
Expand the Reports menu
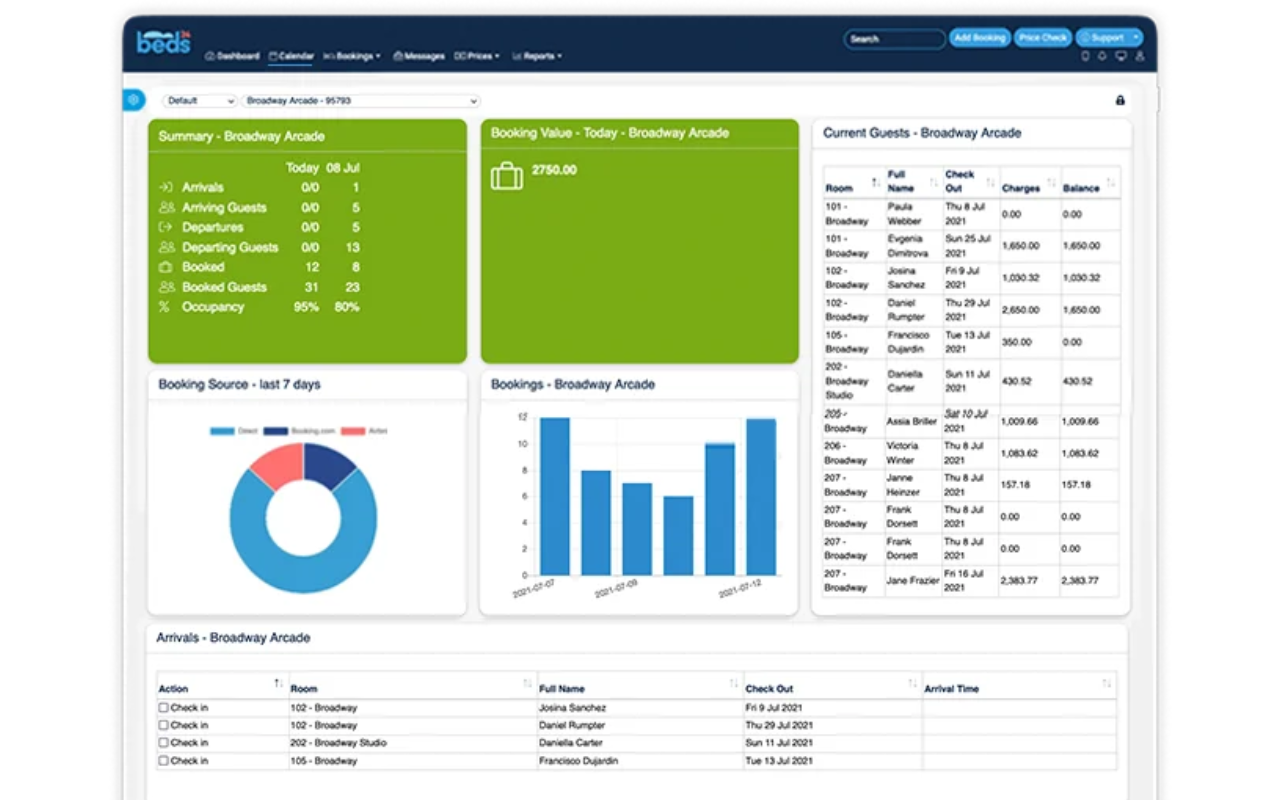point(537,56)
